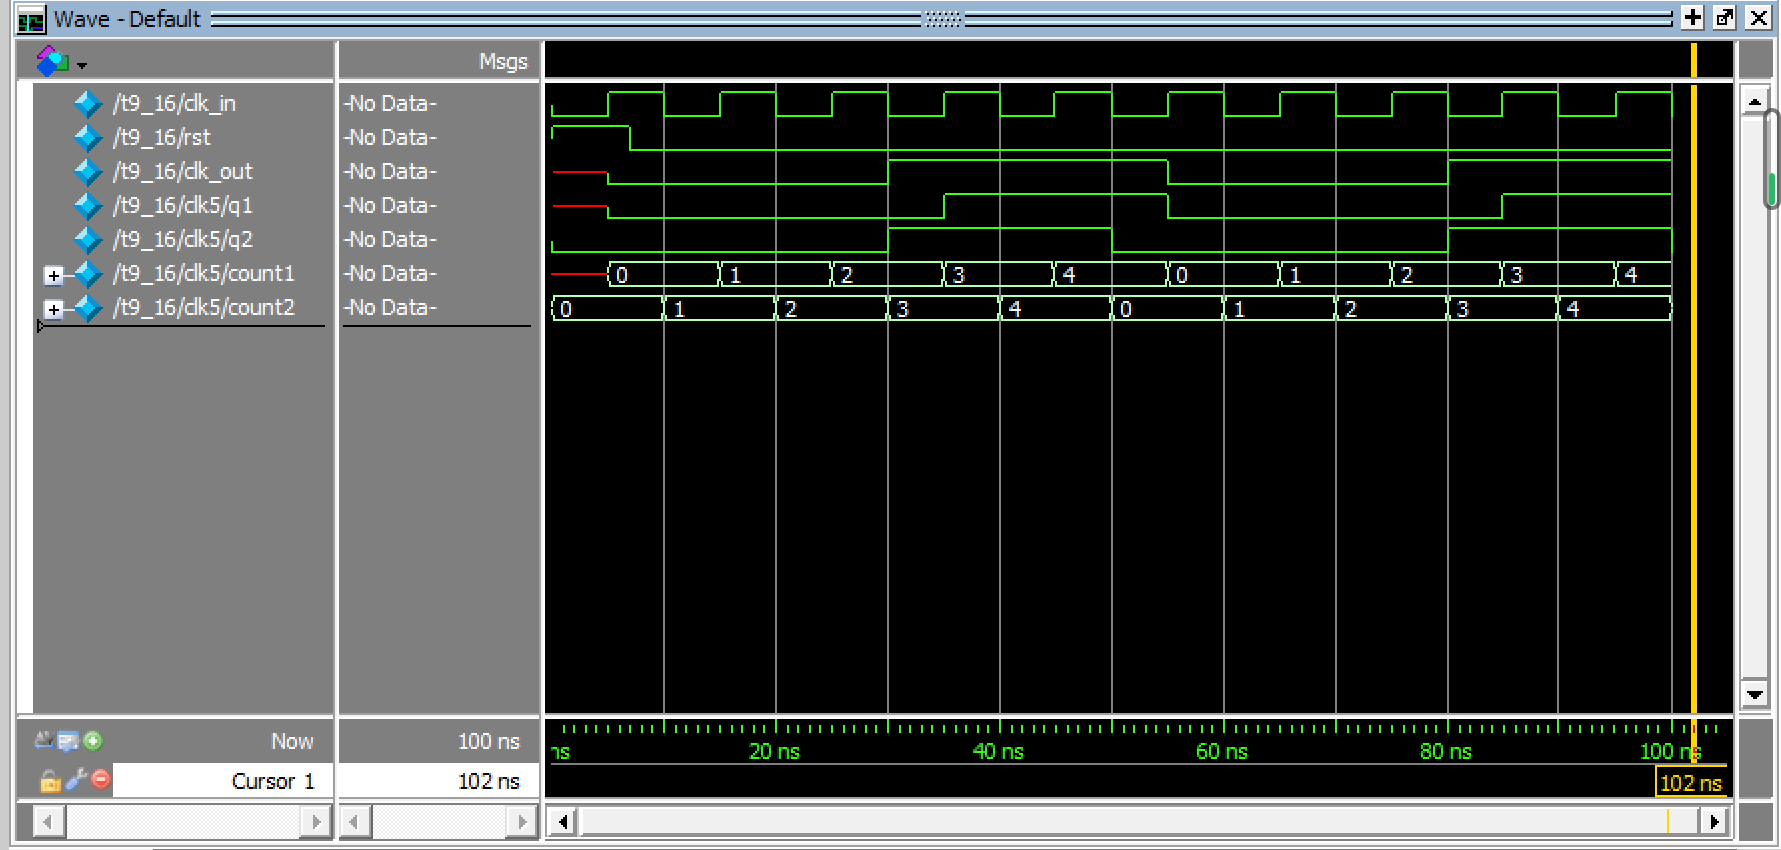The image size is (1781, 850).
Task: Click the plus zoom icon in Wave title bar
Action: pyautogui.click(x=1693, y=17)
